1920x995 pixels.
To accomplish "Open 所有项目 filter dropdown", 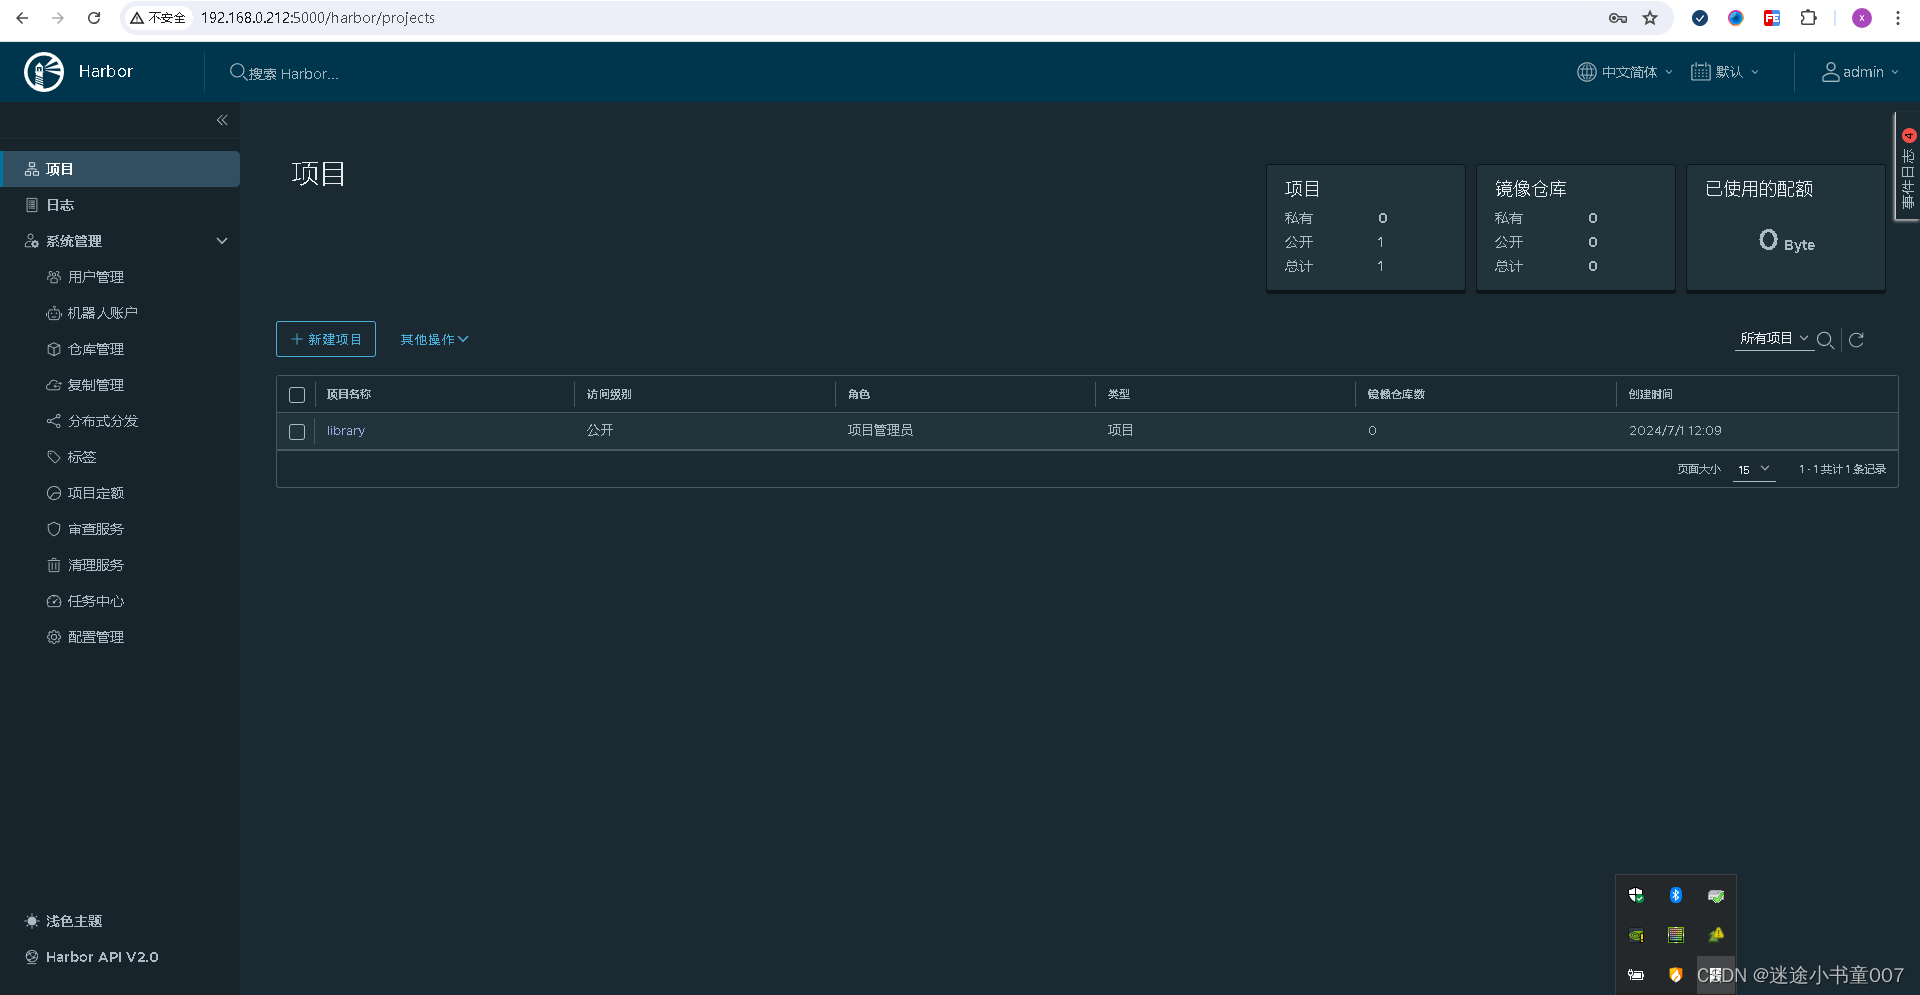I will (x=1774, y=339).
